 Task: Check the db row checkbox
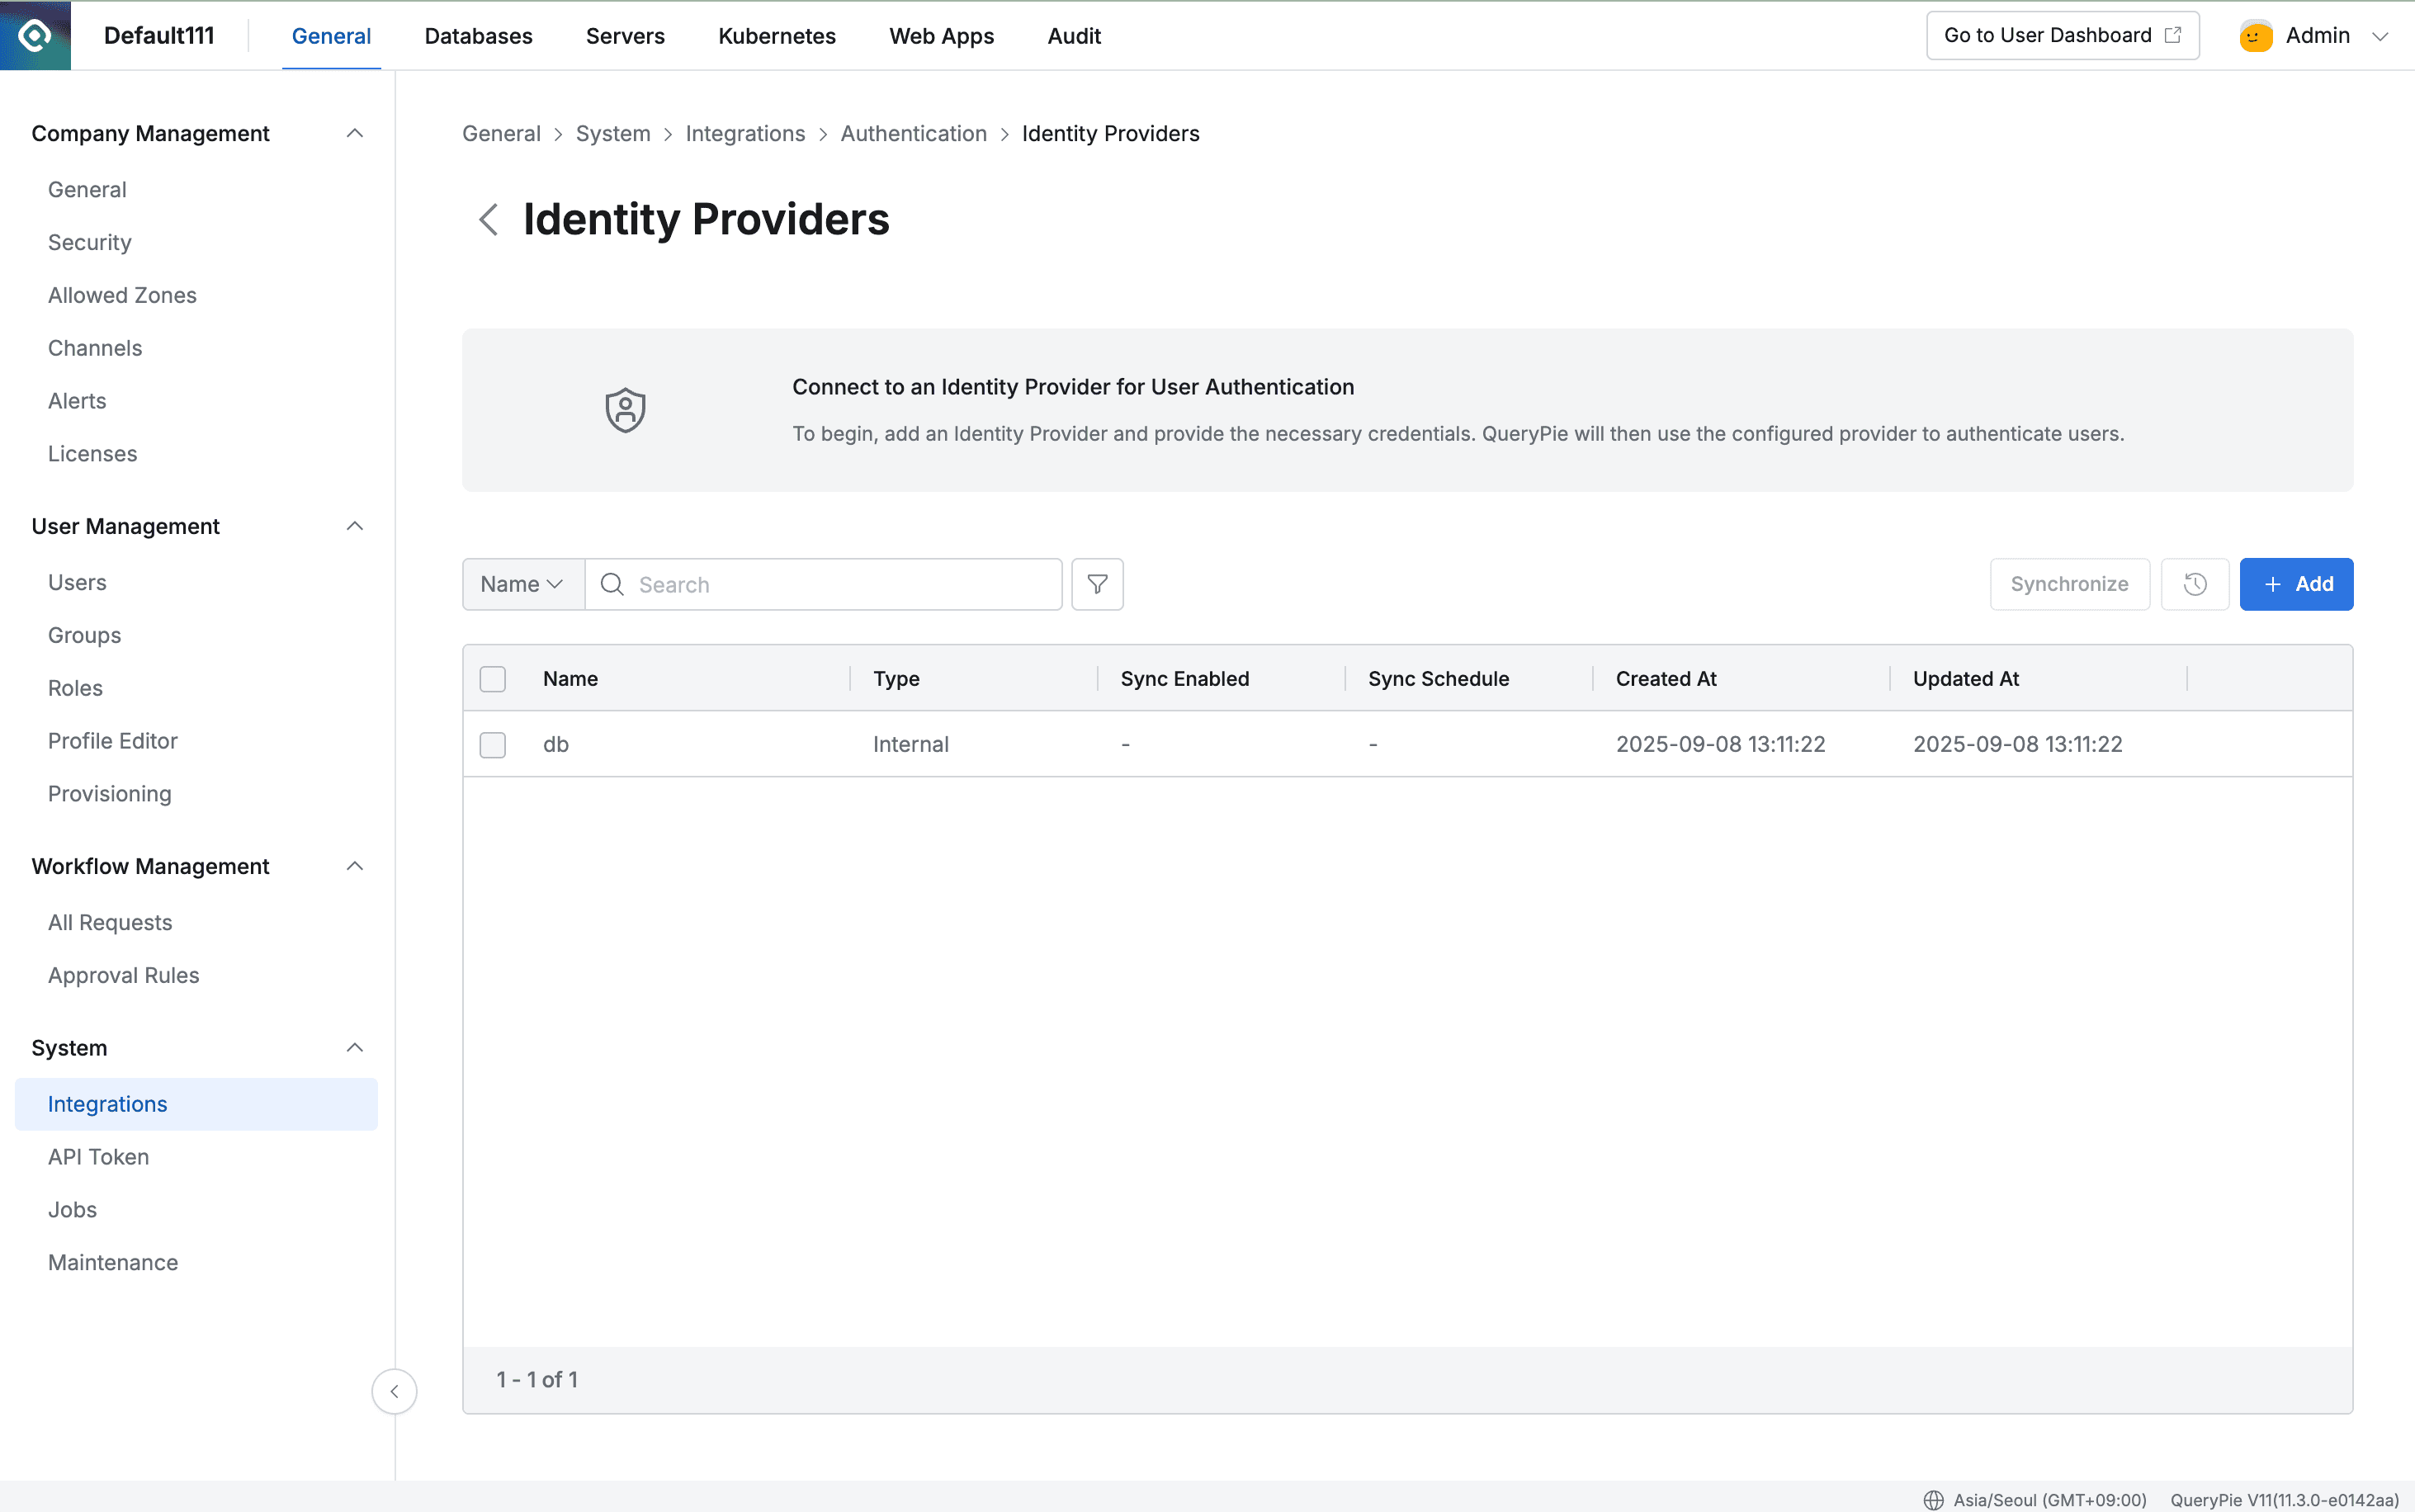492,745
